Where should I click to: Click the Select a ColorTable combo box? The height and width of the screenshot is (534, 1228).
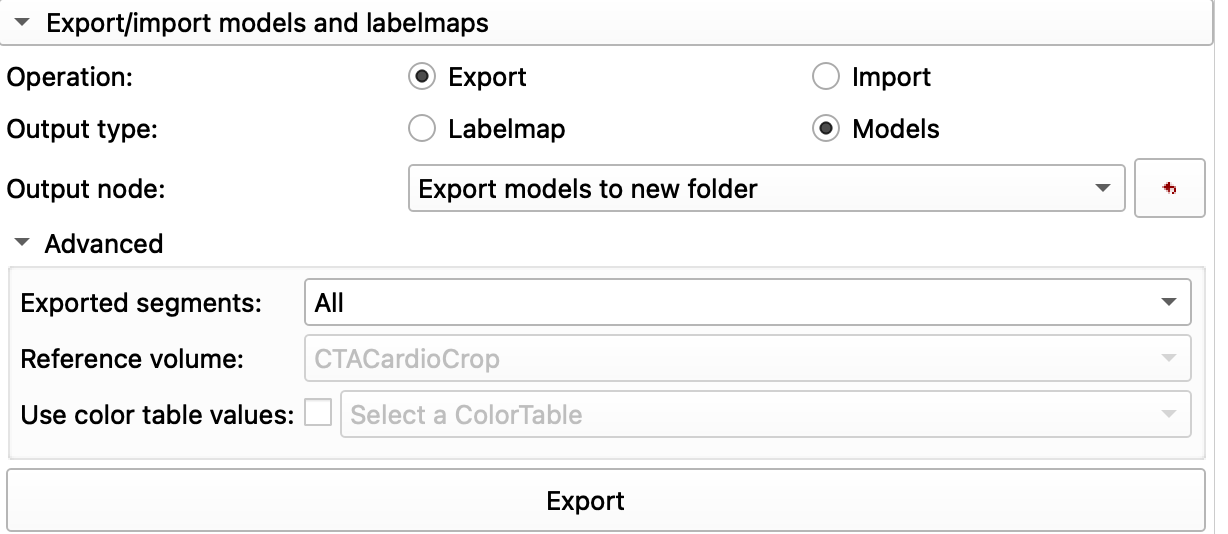pyautogui.click(x=765, y=414)
